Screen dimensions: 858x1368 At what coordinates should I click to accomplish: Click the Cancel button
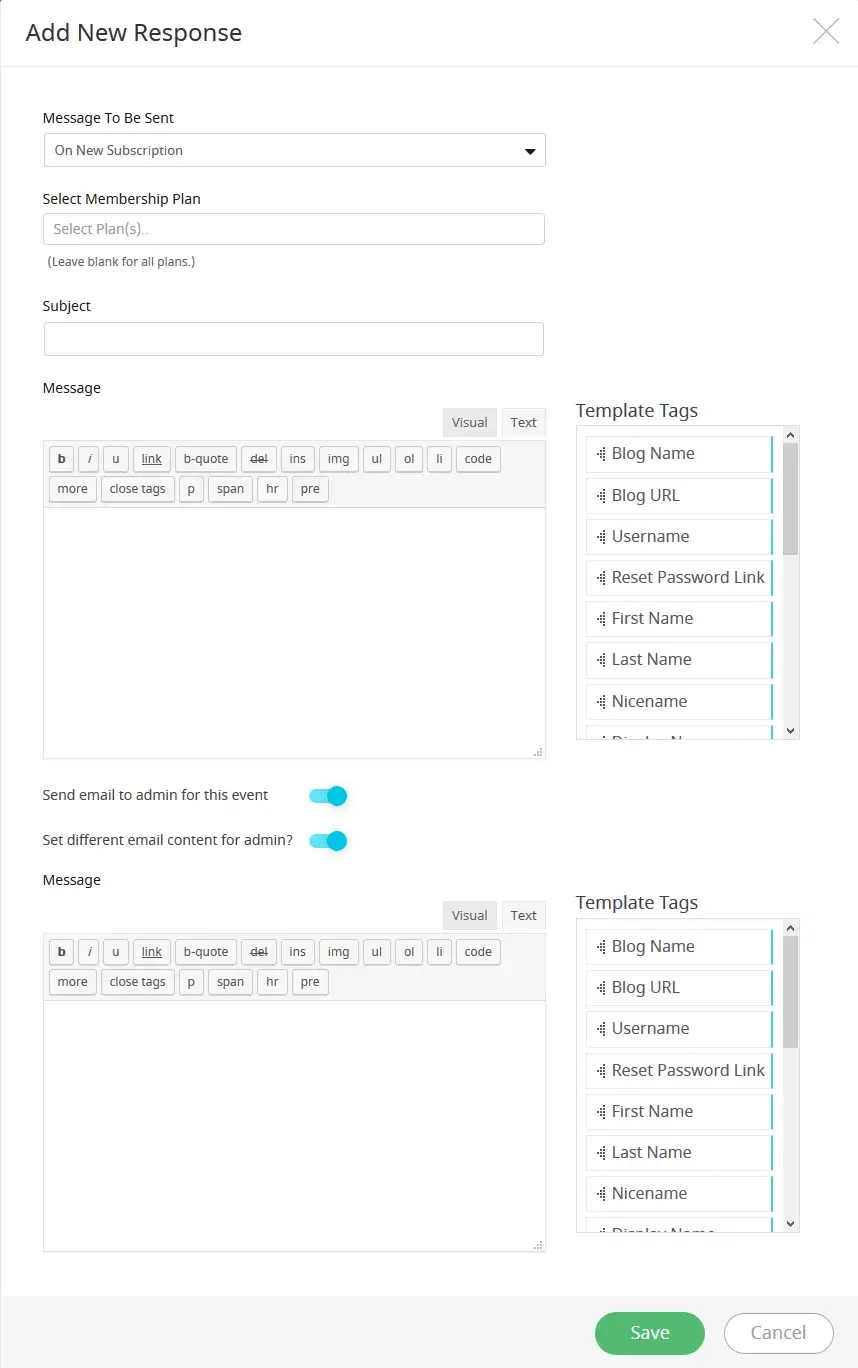coord(778,1333)
